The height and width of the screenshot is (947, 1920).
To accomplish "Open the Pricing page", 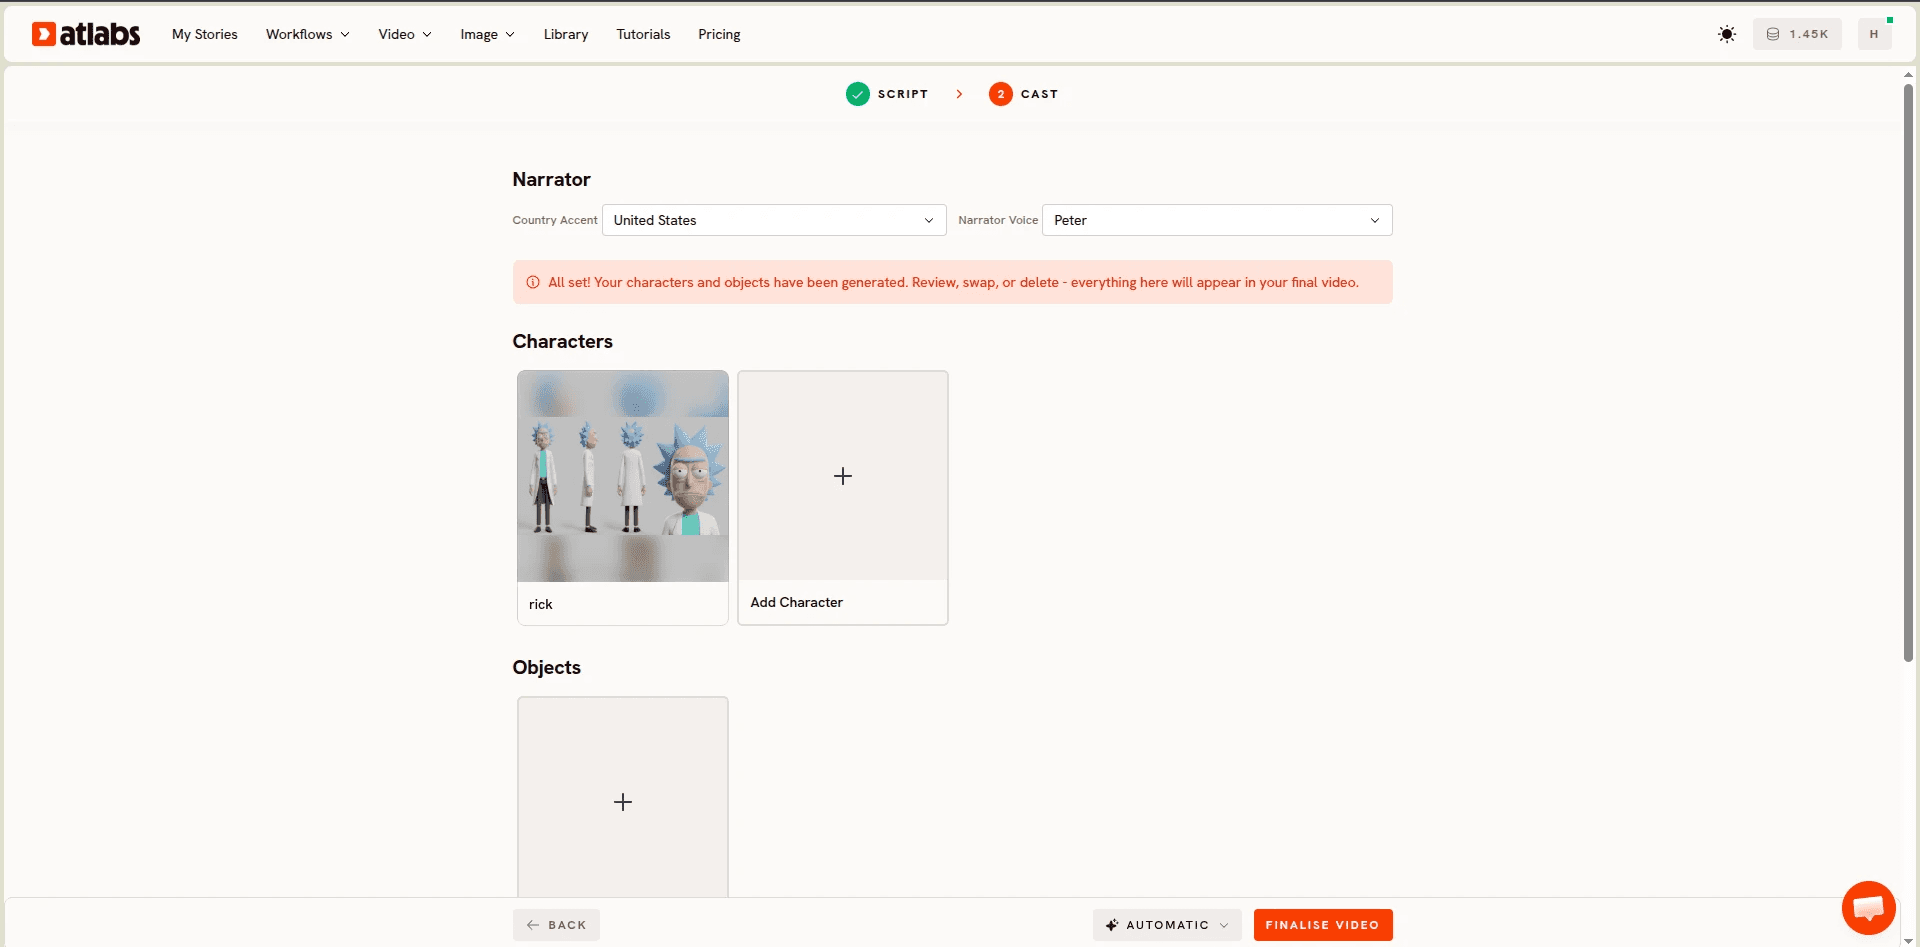I will click(719, 34).
